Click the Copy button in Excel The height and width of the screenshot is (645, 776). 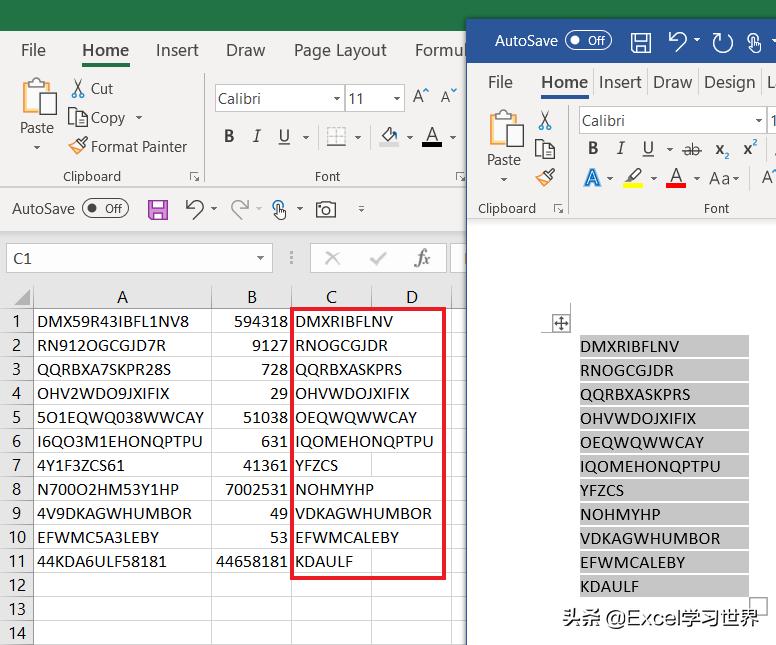pos(98,117)
